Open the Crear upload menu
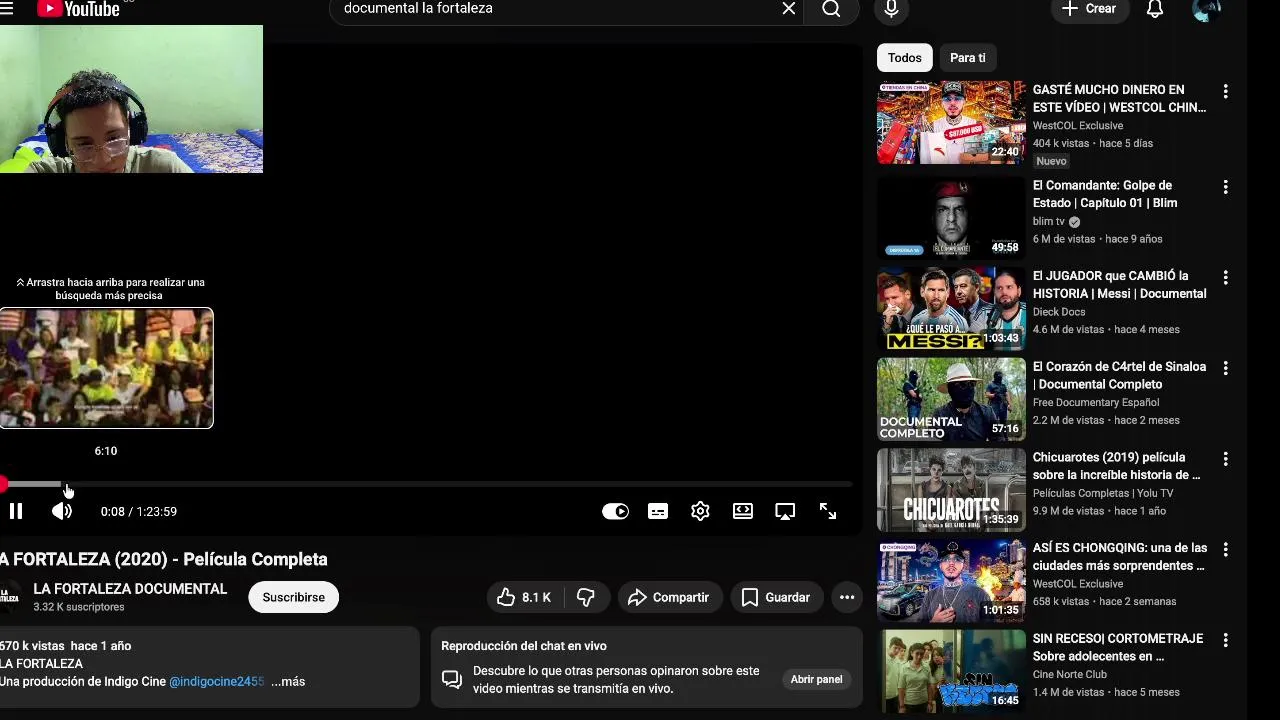Image resolution: width=1280 pixels, height=720 pixels. [x=1089, y=9]
